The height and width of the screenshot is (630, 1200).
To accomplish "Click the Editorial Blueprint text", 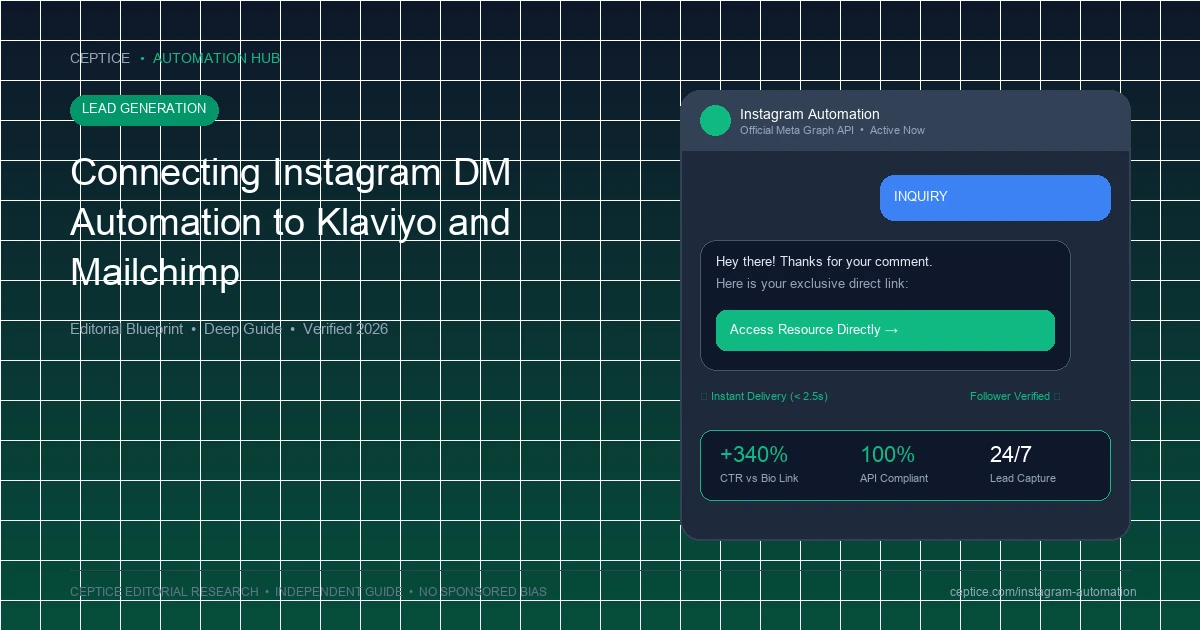I will point(126,329).
